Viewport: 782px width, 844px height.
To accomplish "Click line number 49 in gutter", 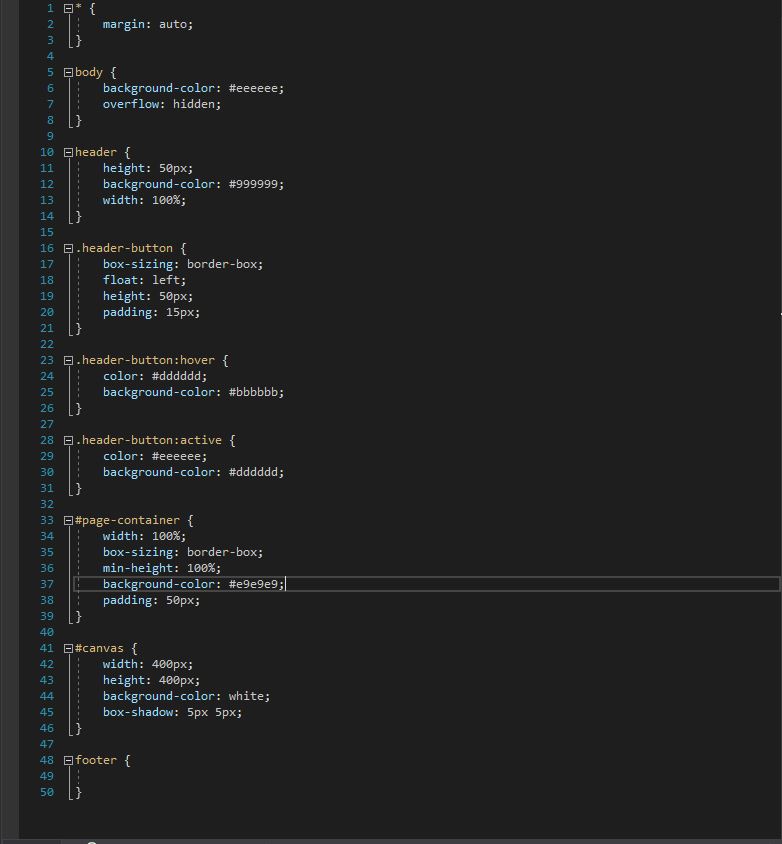I will 47,776.
